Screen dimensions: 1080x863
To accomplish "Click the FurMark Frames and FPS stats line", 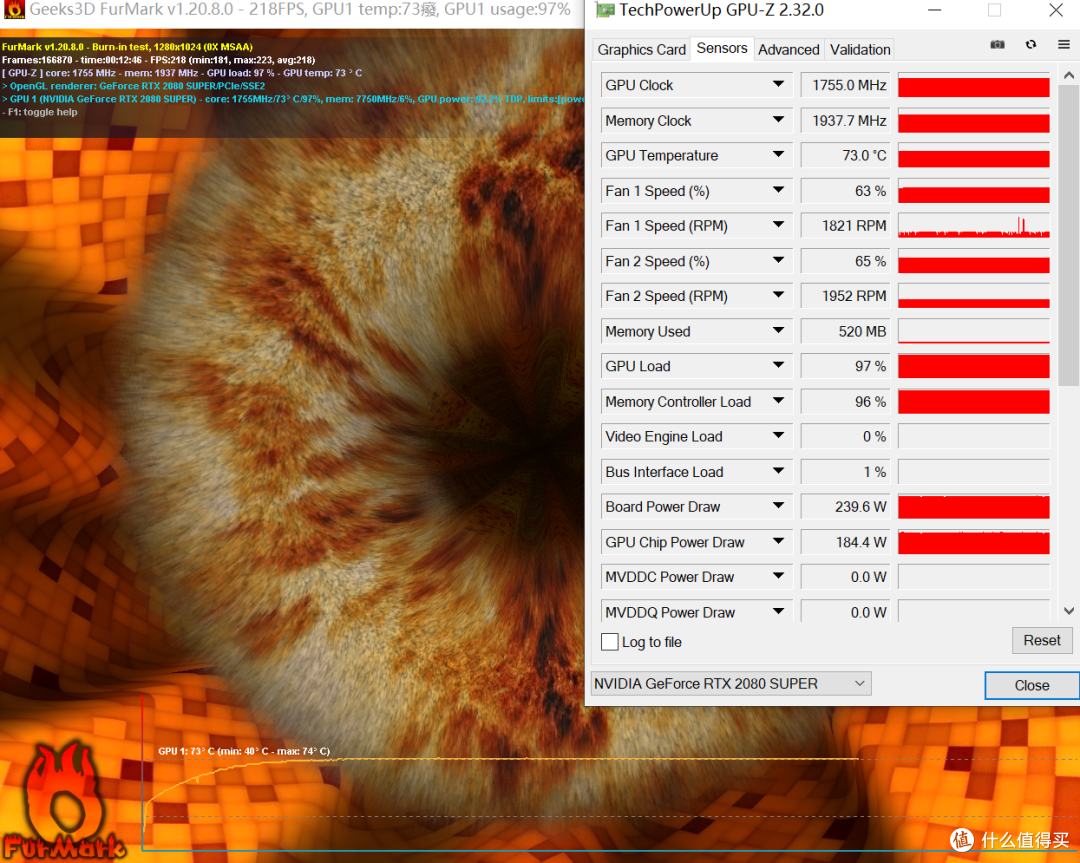I will 158,60.
